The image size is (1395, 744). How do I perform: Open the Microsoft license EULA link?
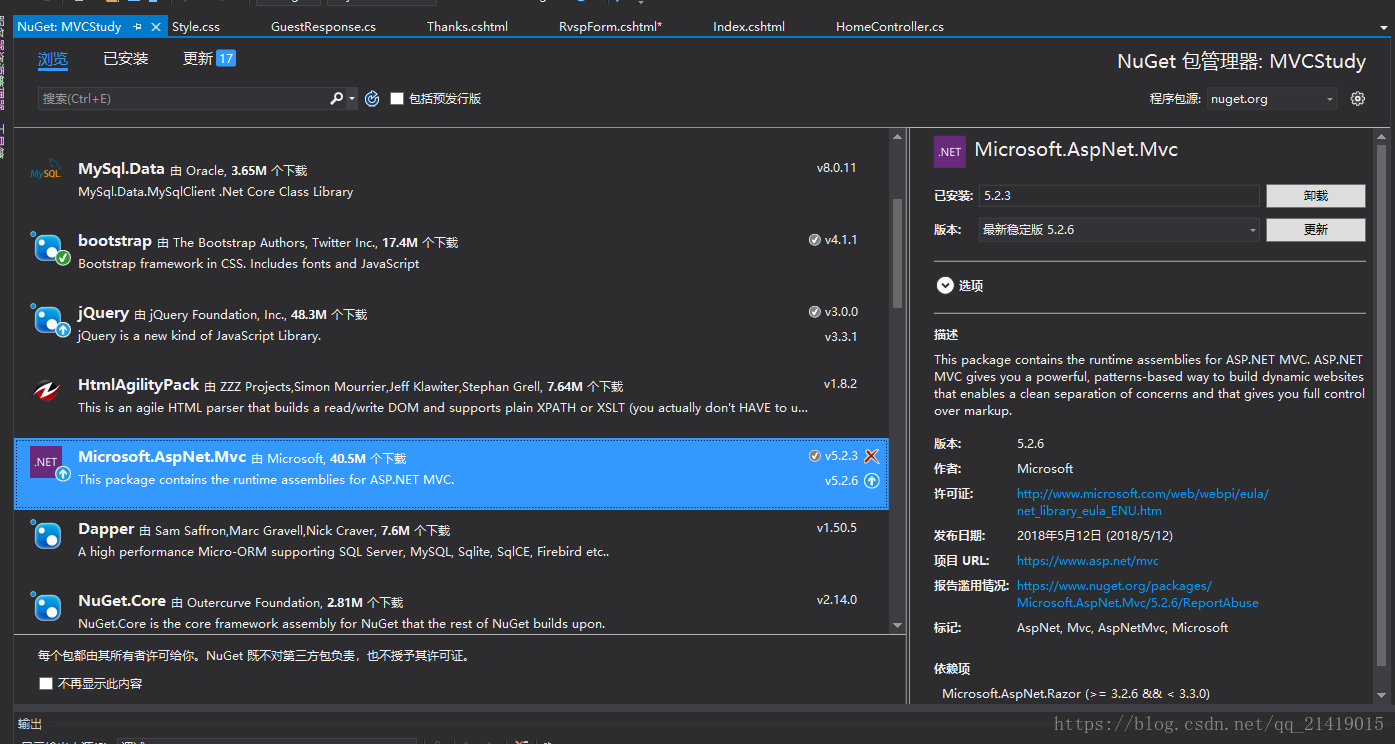click(1142, 502)
